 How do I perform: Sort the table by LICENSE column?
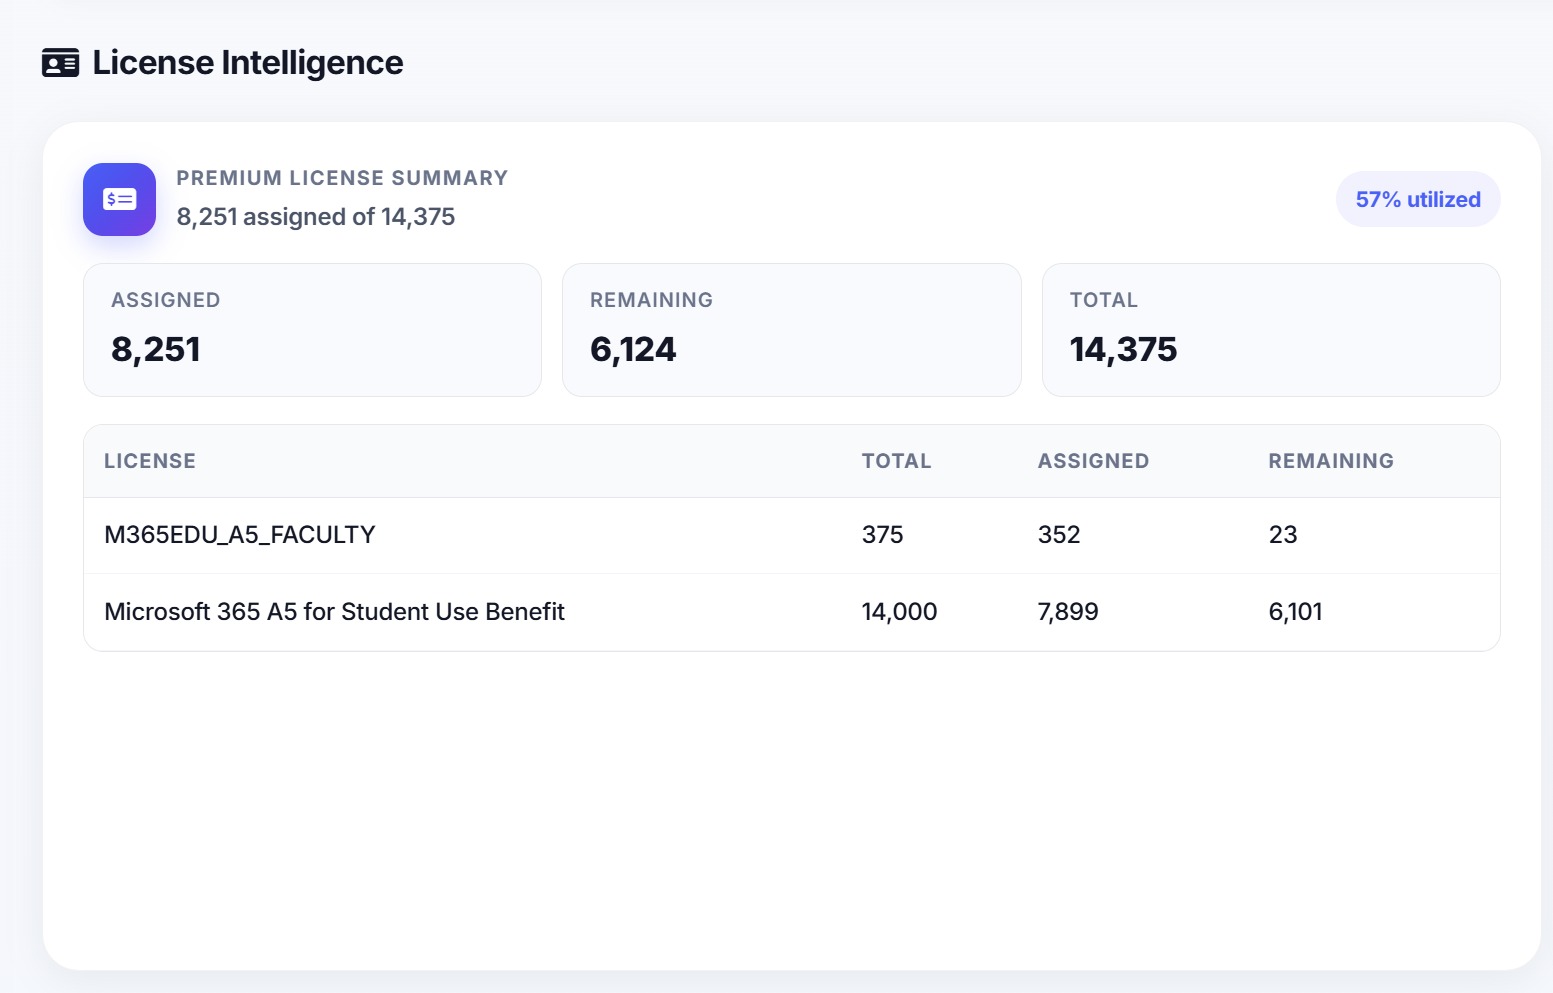pyautogui.click(x=149, y=461)
